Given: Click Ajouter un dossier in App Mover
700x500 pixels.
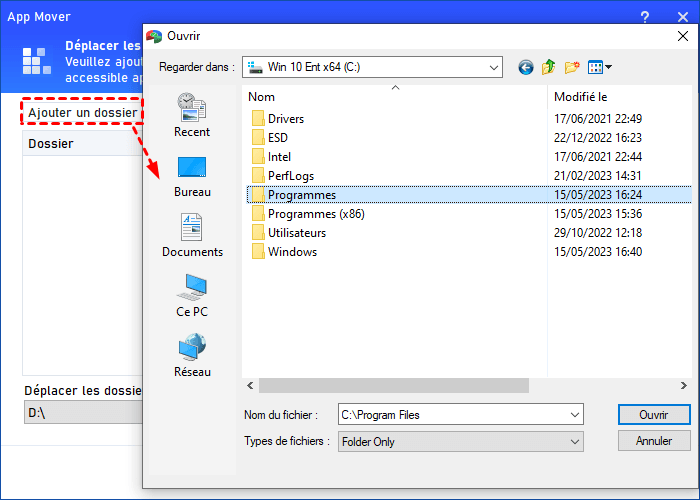Looking at the screenshot, I should point(82,112).
